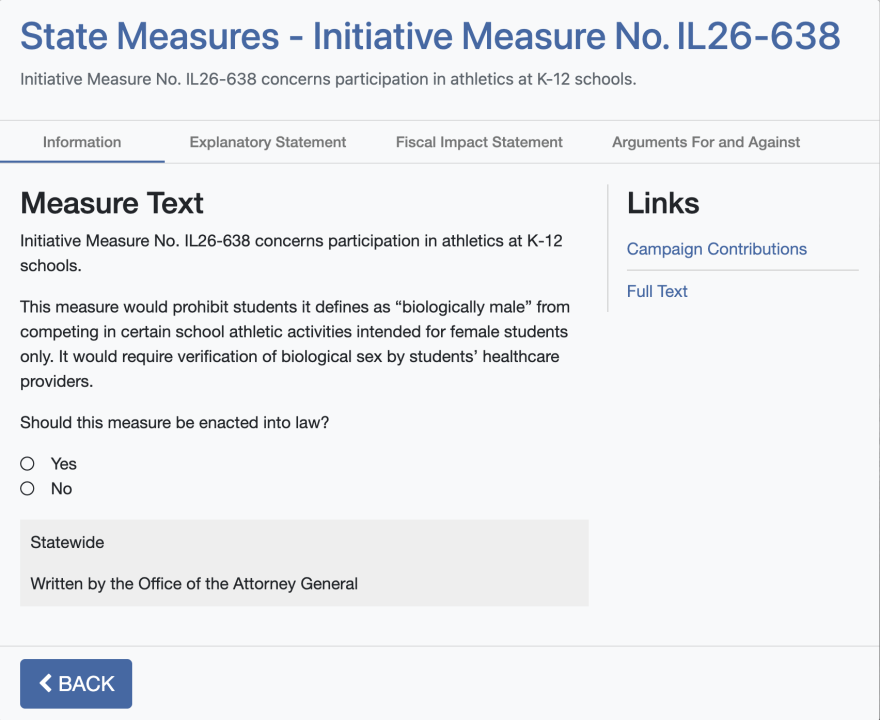Click the Measure Text heading
Screen dimensions: 880x720
tap(112, 203)
